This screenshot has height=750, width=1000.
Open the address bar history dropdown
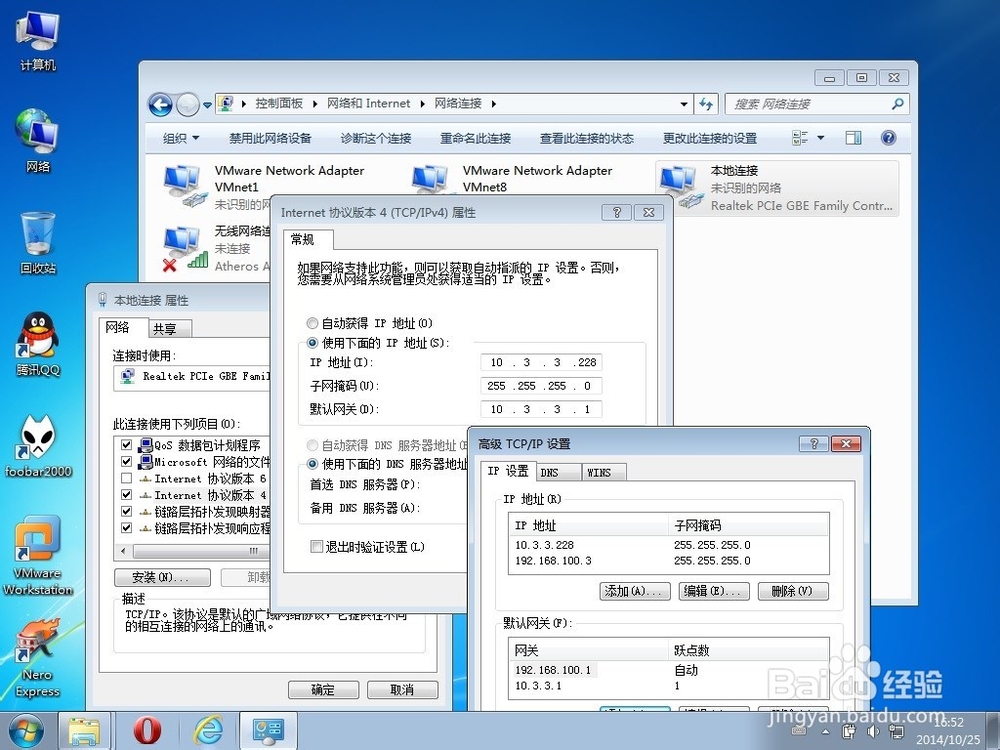pyautogui.click(x=684, y=104)
